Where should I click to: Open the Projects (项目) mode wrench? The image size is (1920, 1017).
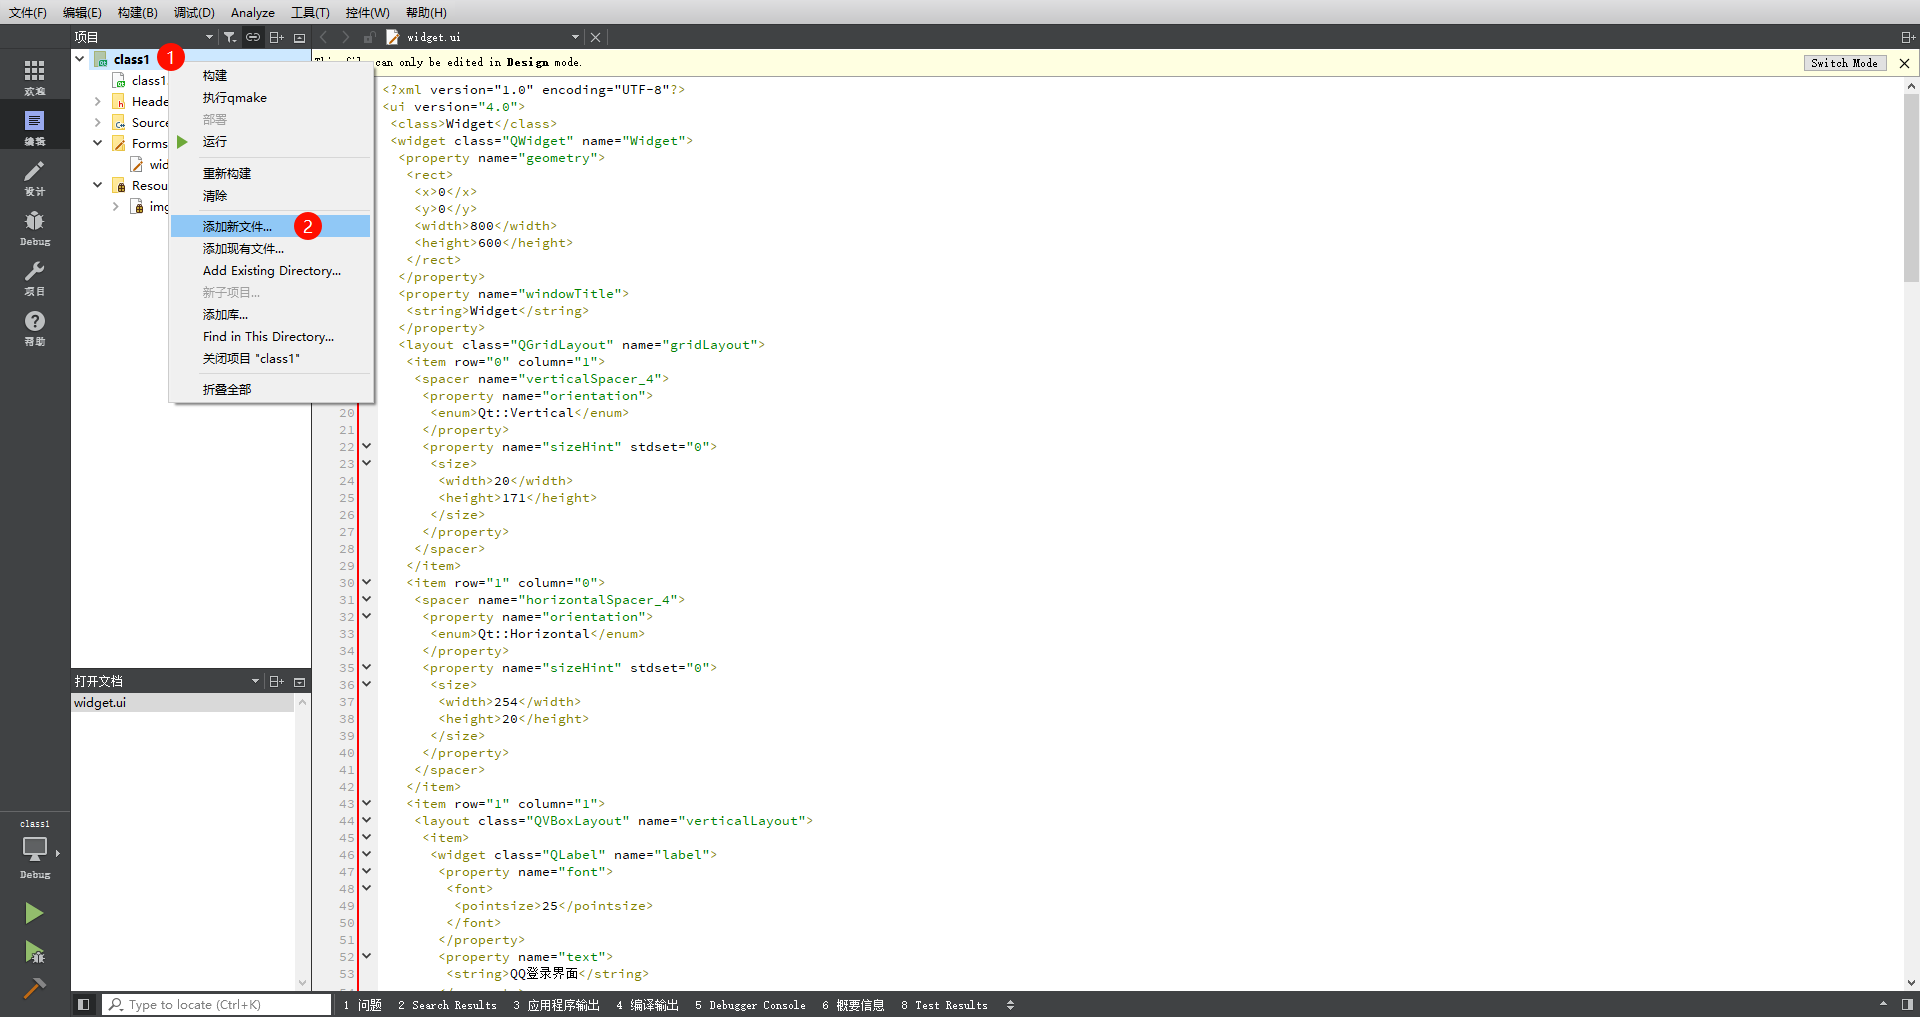pos(35,277)
